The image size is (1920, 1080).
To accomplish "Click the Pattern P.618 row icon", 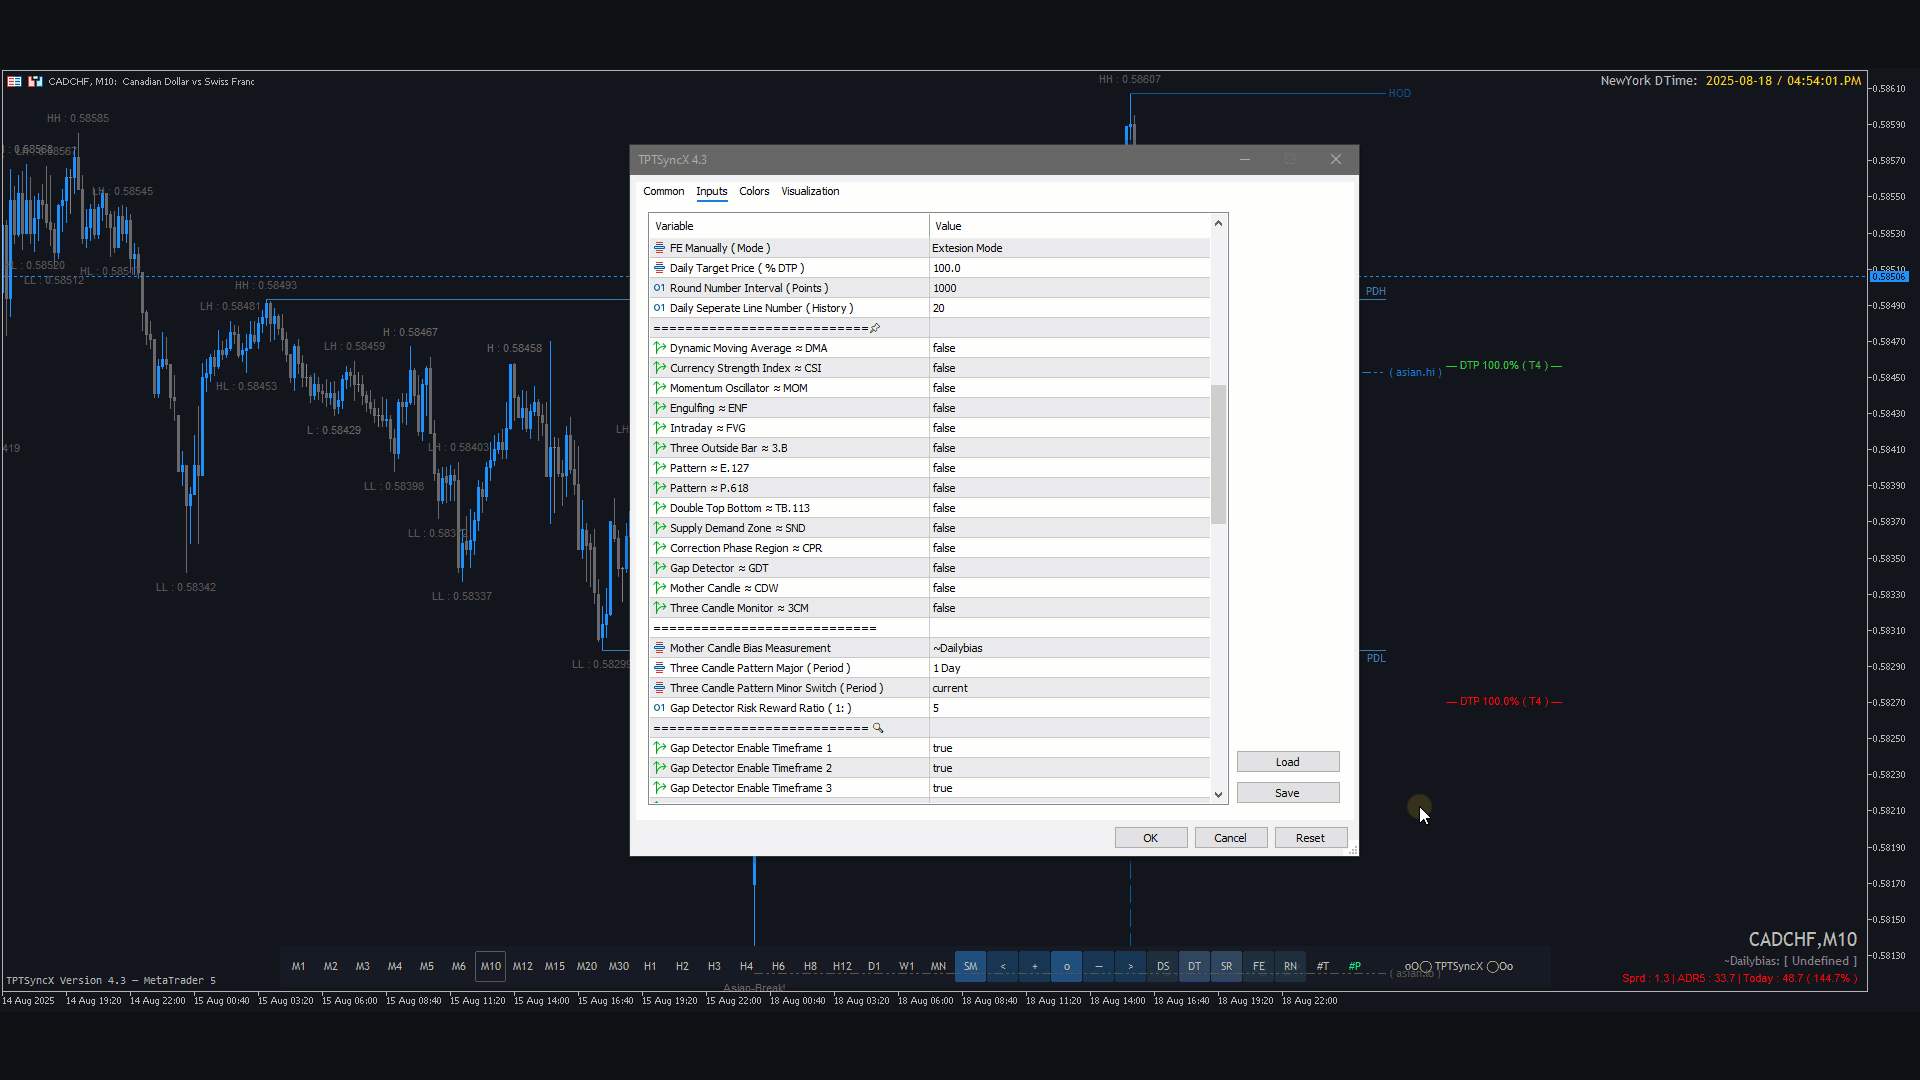I will click(x=659, y=488).
